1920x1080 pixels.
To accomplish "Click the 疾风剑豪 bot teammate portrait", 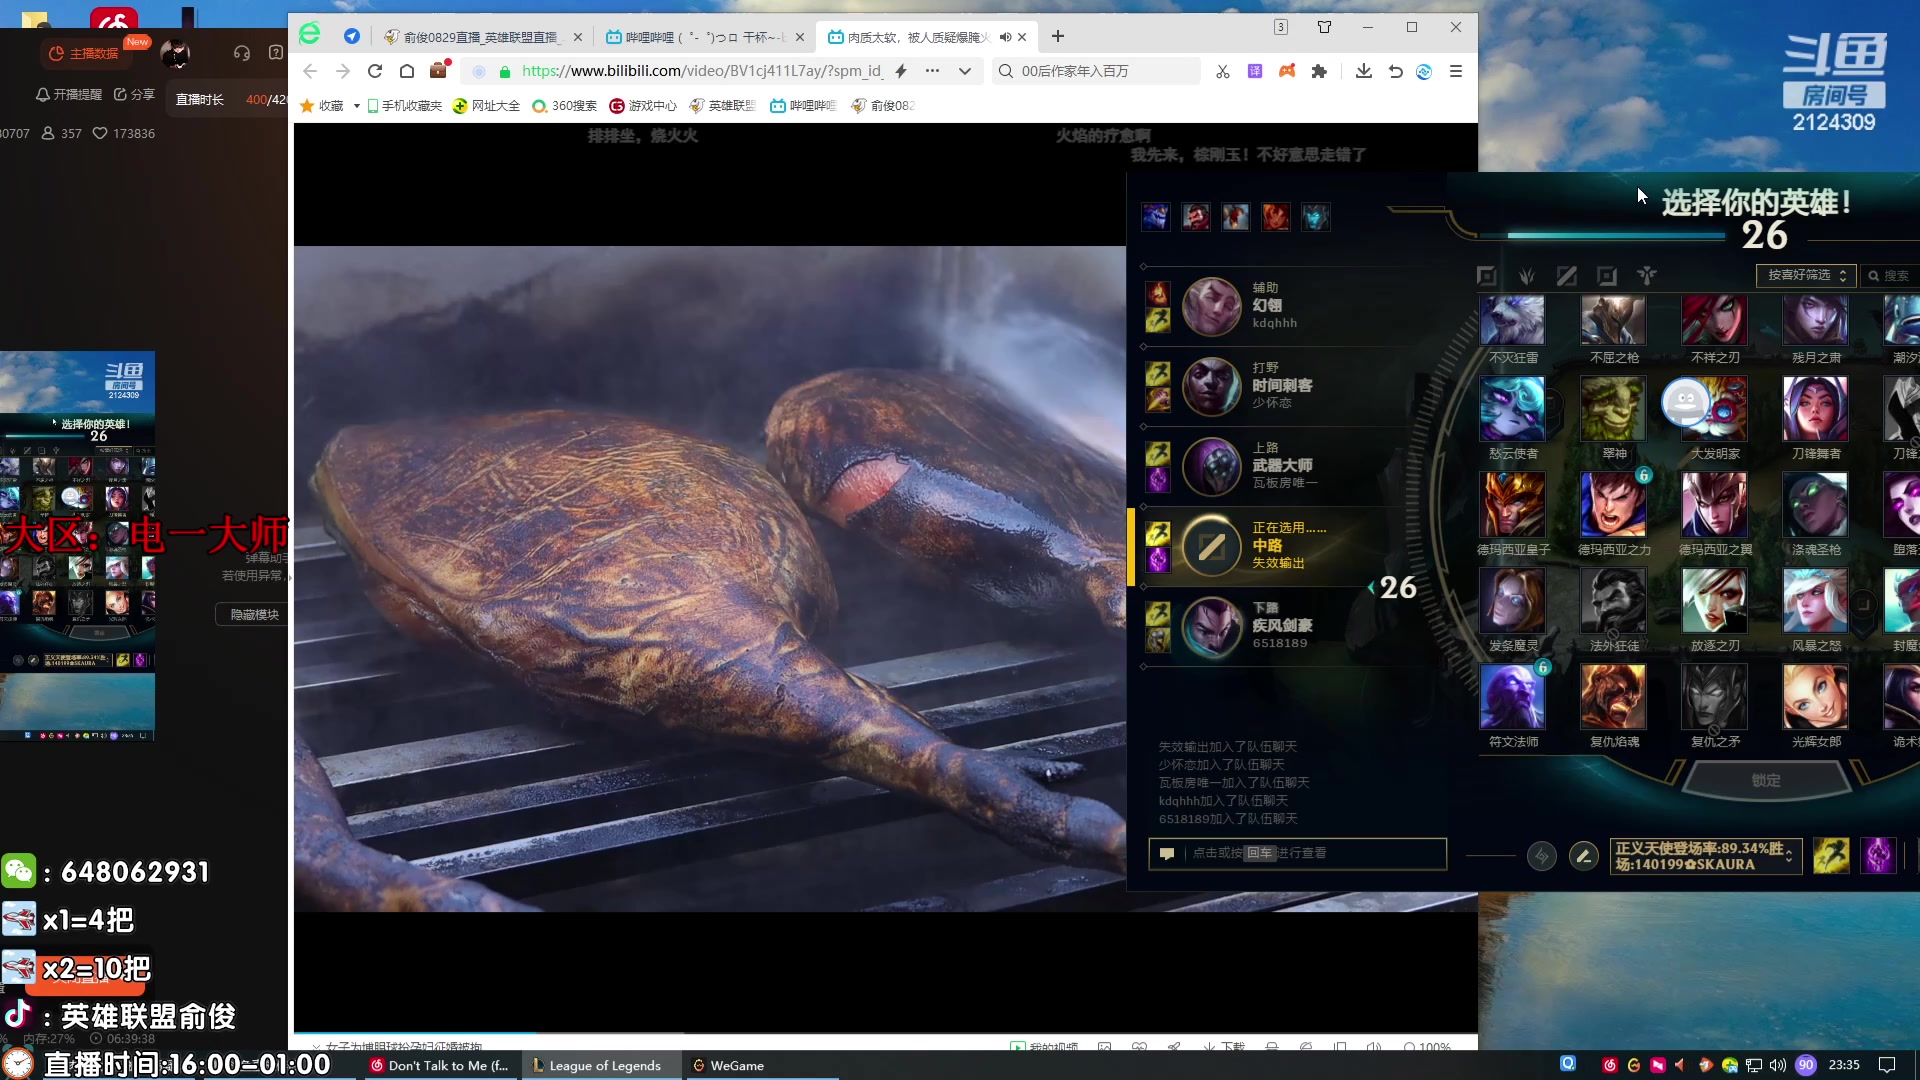I will tap(1212, 627).
